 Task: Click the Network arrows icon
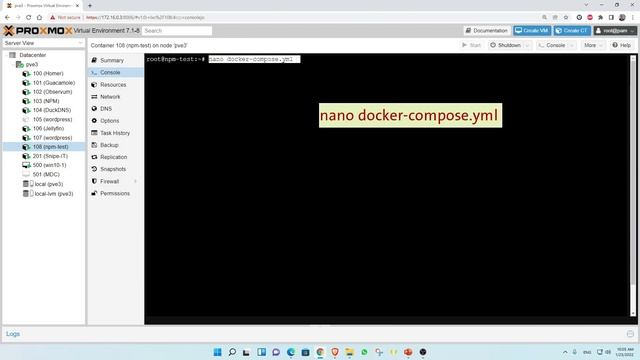click(x=94, y=97)
